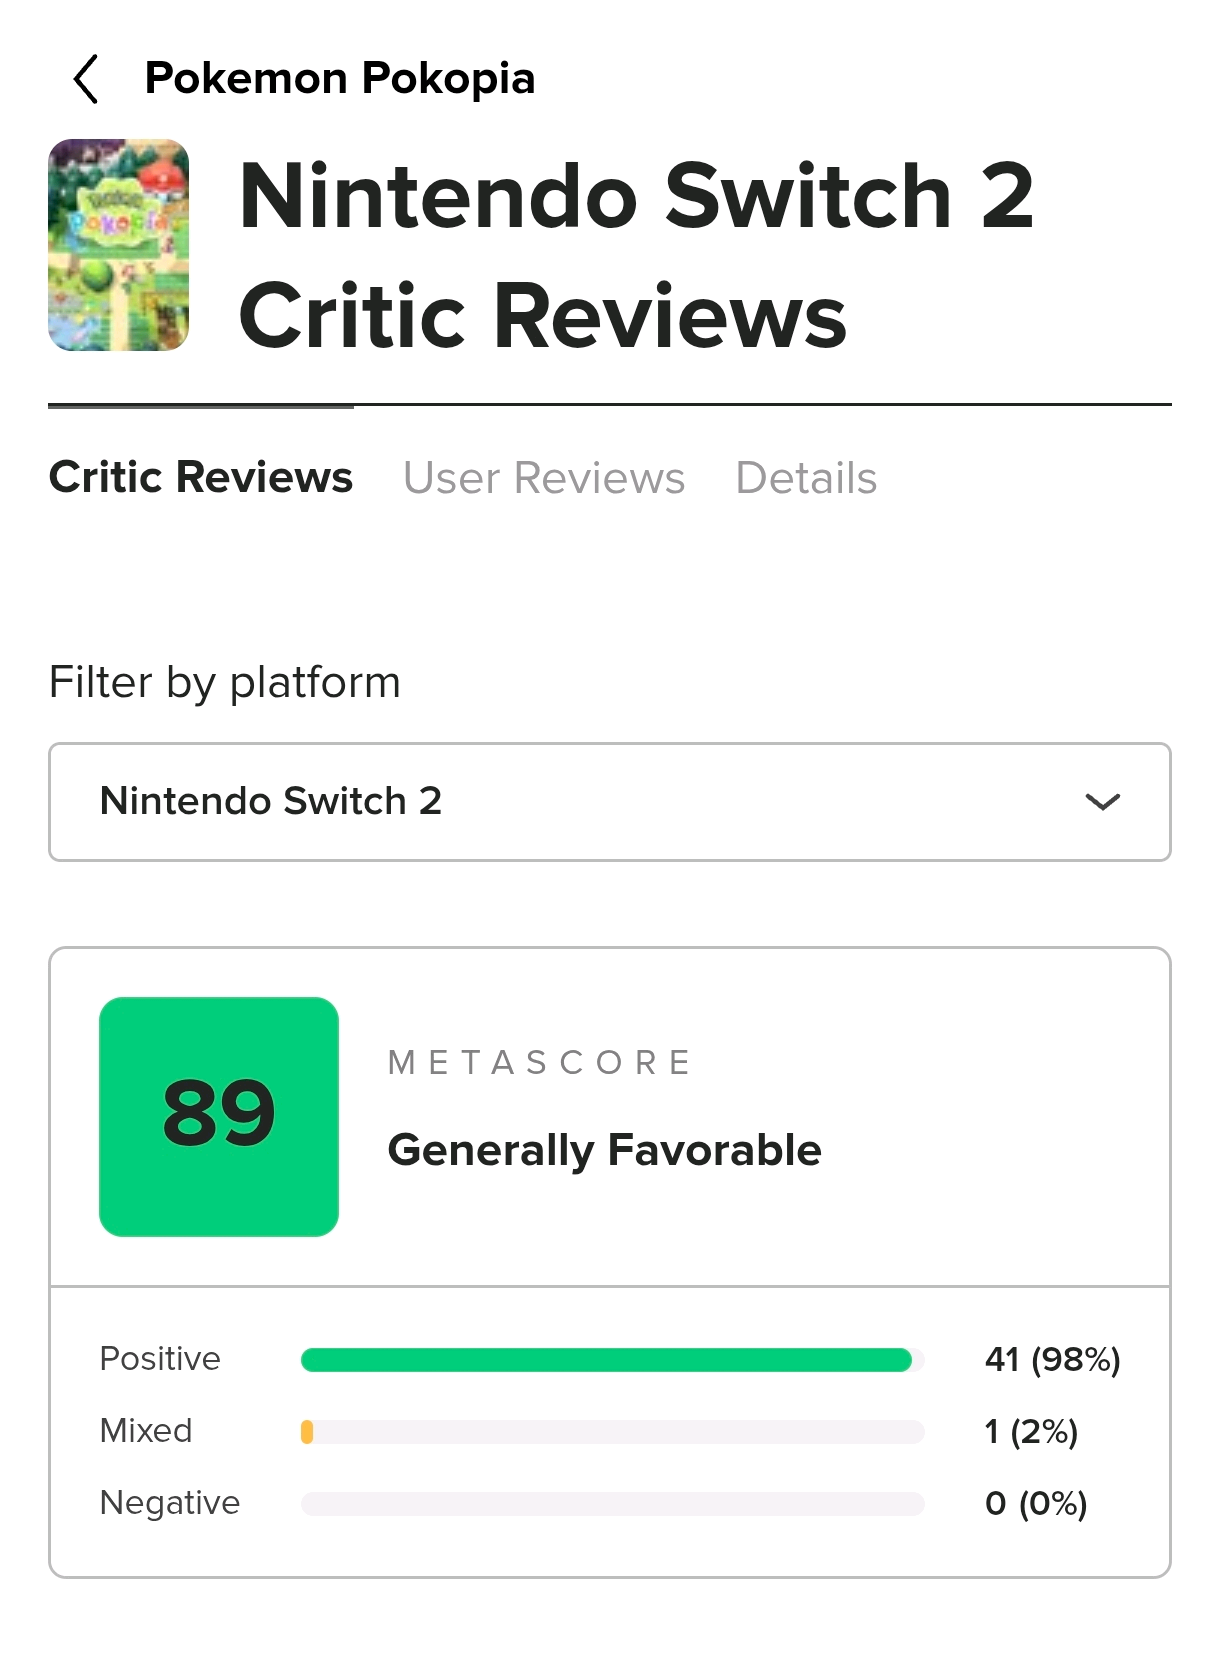
Task: Switch to the User Reviews tab
Action: tap(544, 478)
